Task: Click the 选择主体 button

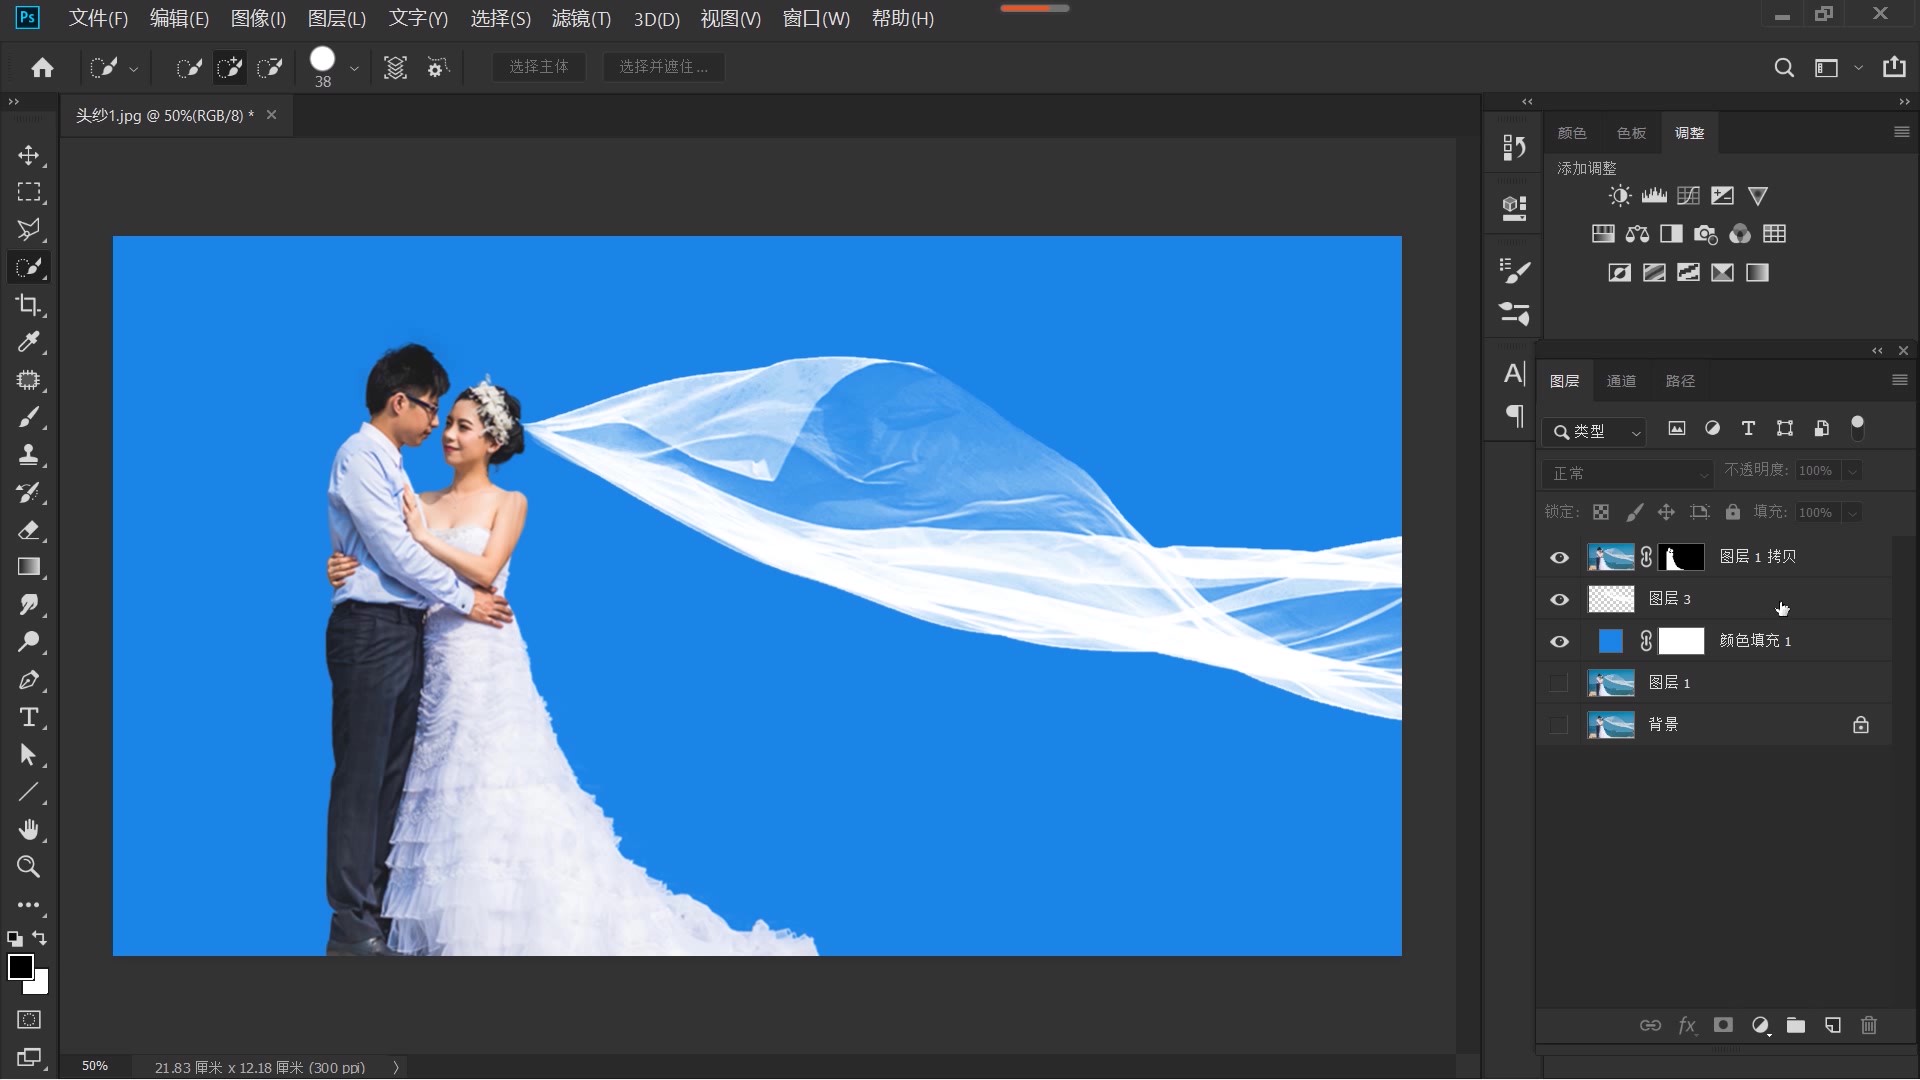Action: point(538,67)
